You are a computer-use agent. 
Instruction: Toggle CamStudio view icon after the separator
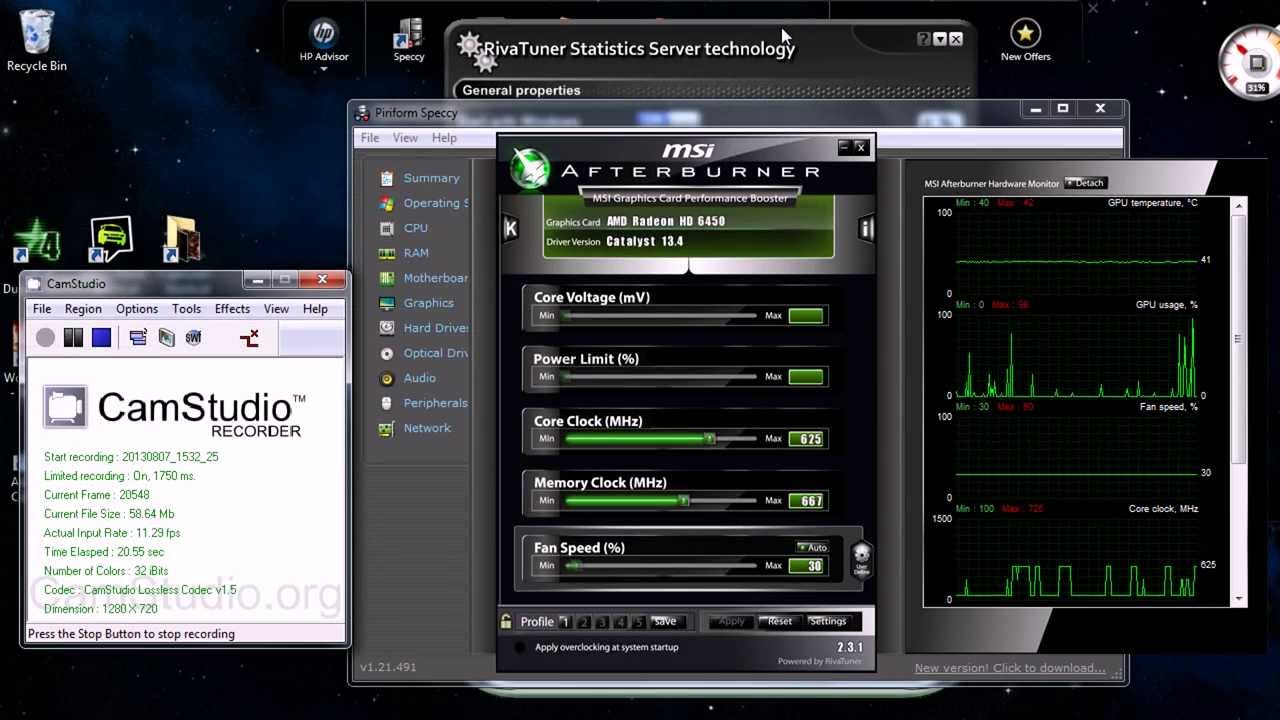click(138, 338)
